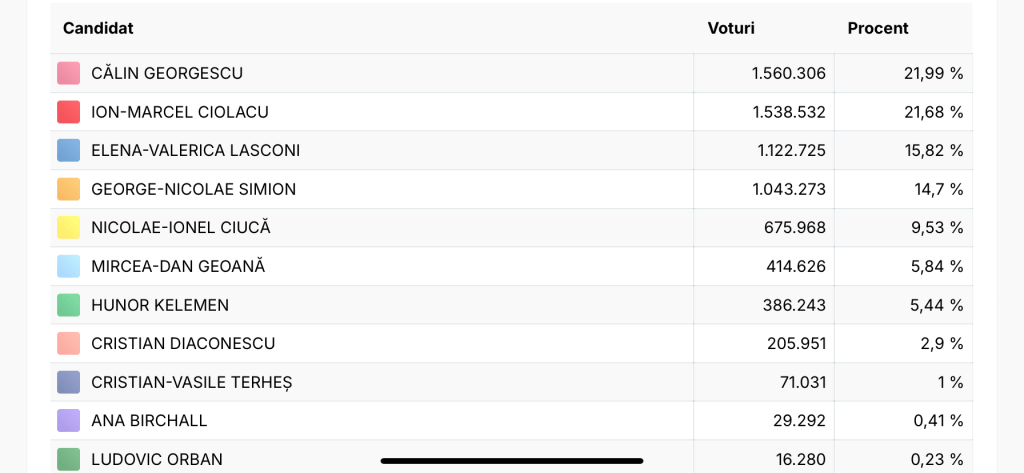Click the Procent column header
Image resolution: width=1024 pixels, height=473 pixels.
[878, 28]
